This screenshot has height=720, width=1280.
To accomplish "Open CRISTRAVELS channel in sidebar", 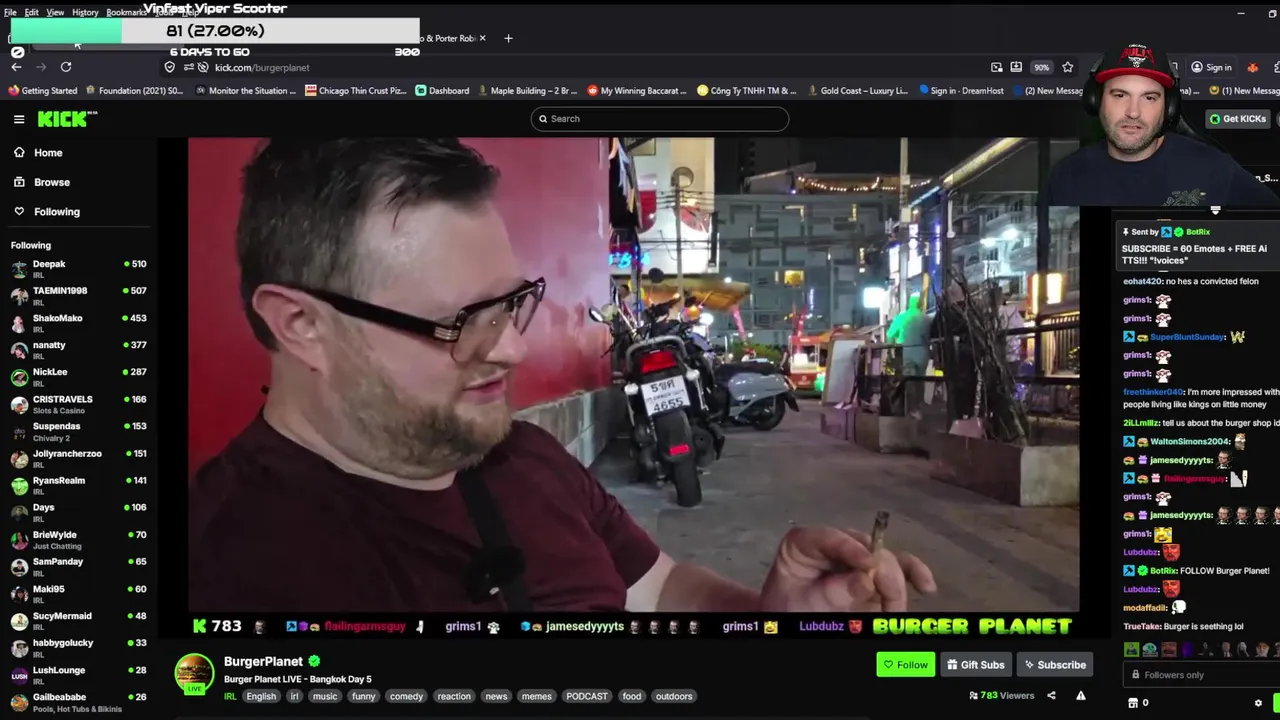I will tap(78, 404).
